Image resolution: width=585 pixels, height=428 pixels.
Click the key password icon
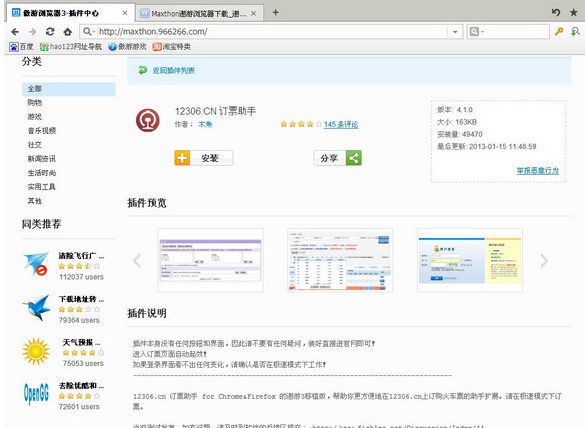(559, 32)
